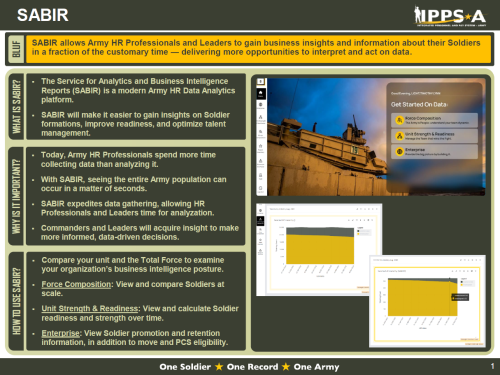Open the Unit Strength & Readiness card

[434, 136]
